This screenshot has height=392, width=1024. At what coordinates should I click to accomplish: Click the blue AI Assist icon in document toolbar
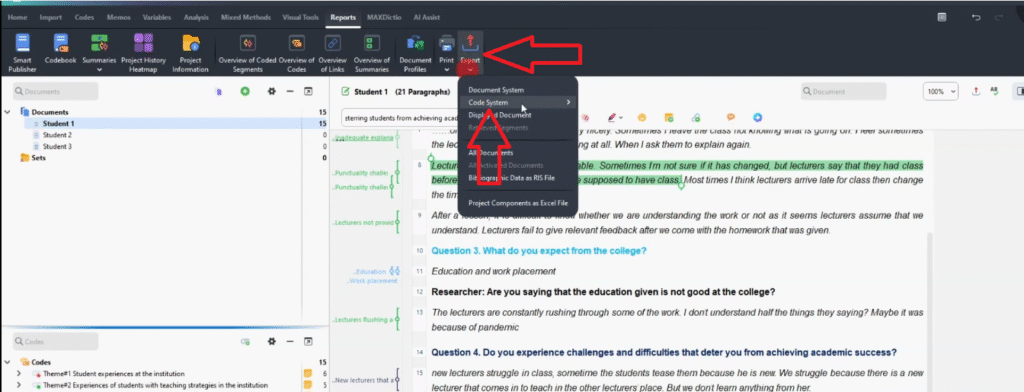[758, 118]
